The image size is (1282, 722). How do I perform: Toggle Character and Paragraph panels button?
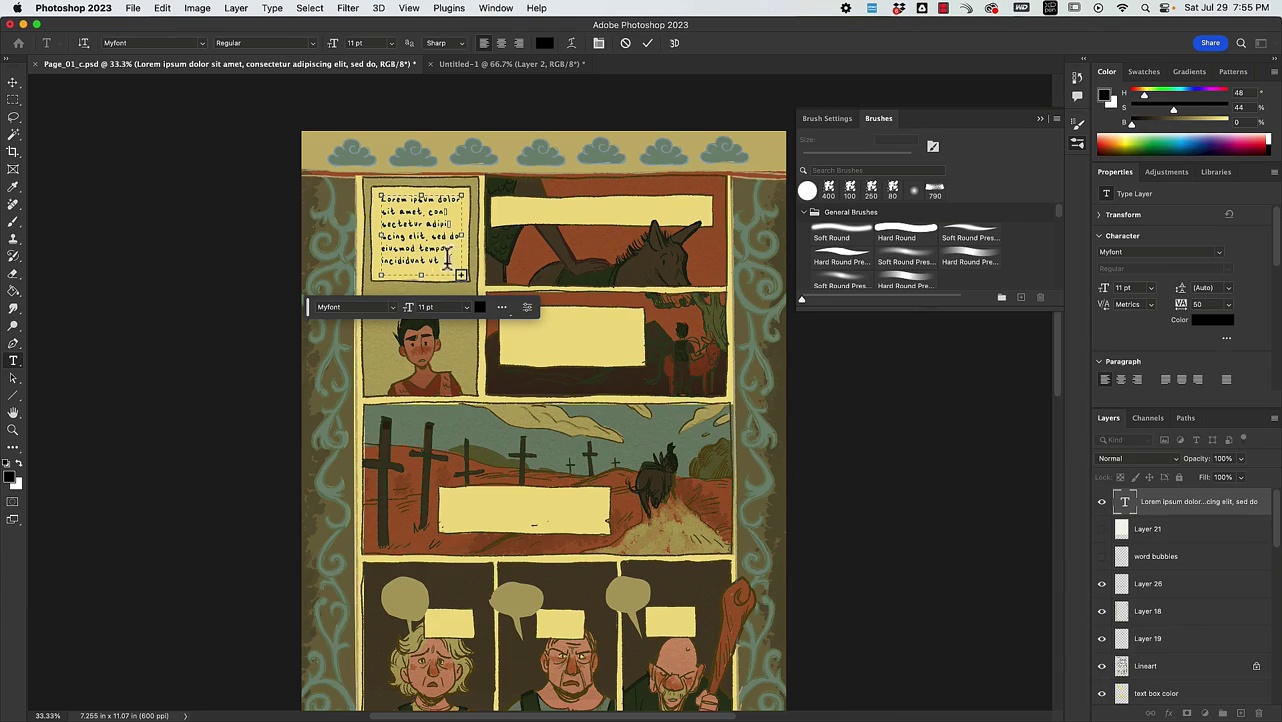[x=599, y=43]
